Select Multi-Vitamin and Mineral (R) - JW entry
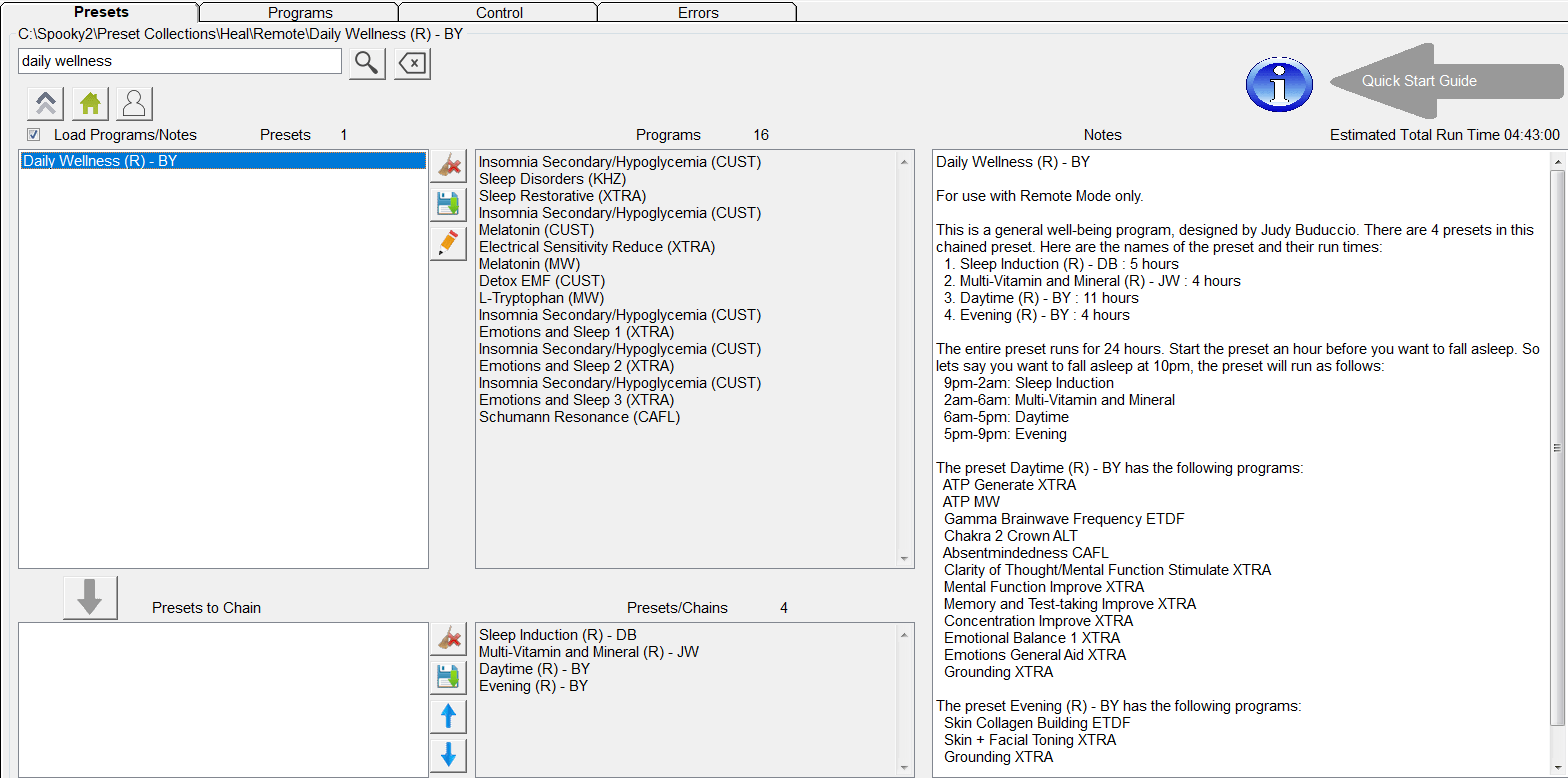 click(589, 652)
